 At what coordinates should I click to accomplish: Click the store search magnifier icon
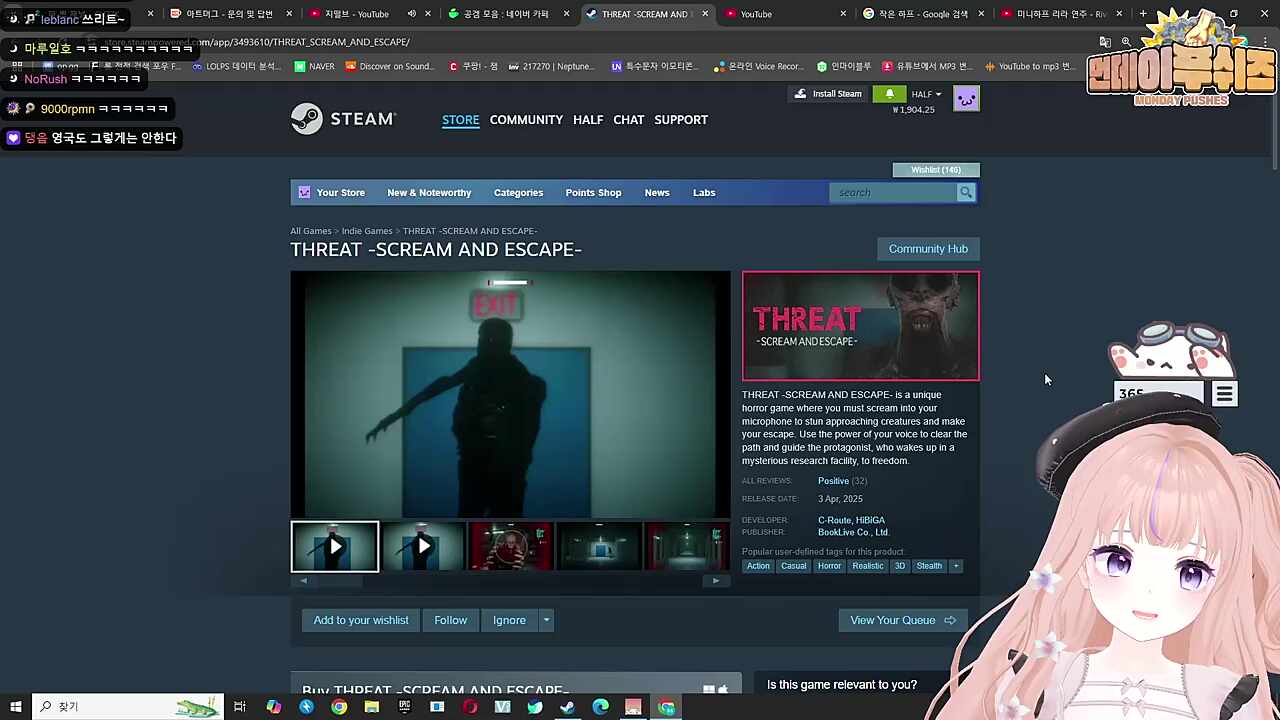pyautogui.click(x=965, y=192)
